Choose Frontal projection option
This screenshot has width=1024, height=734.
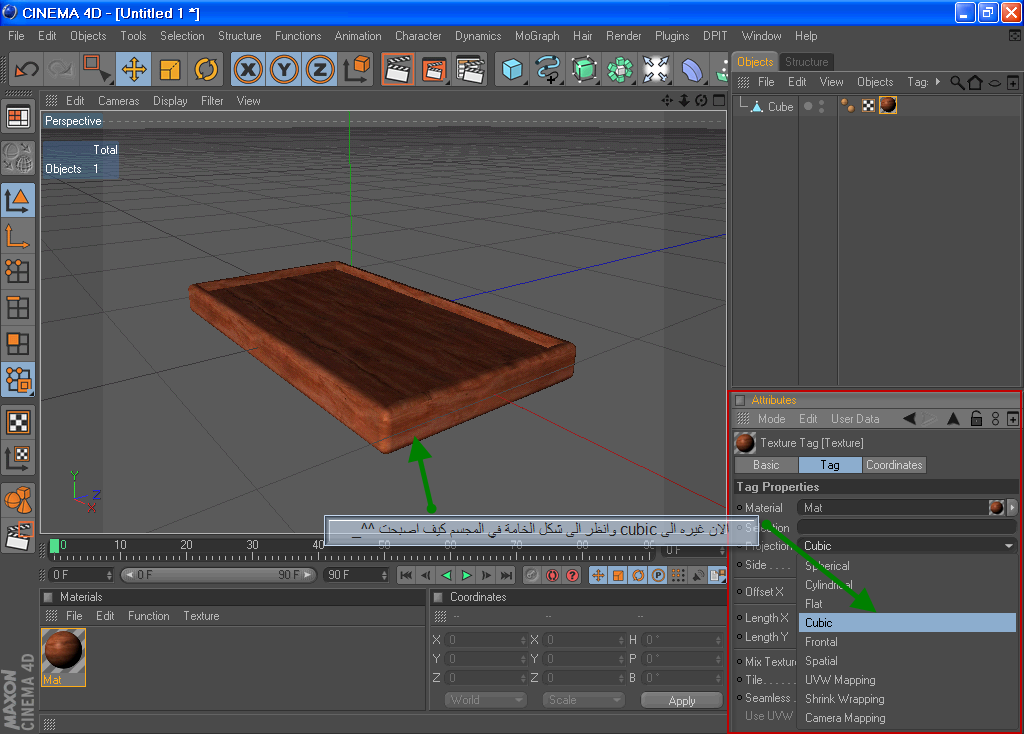click(x=906, y=642)
